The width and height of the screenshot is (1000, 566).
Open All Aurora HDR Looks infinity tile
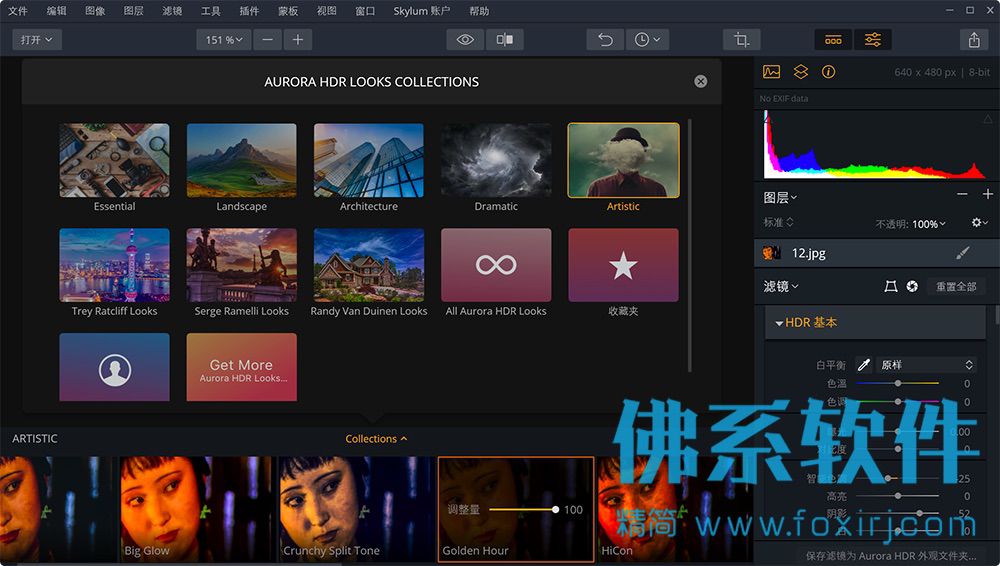coord(496,272)
